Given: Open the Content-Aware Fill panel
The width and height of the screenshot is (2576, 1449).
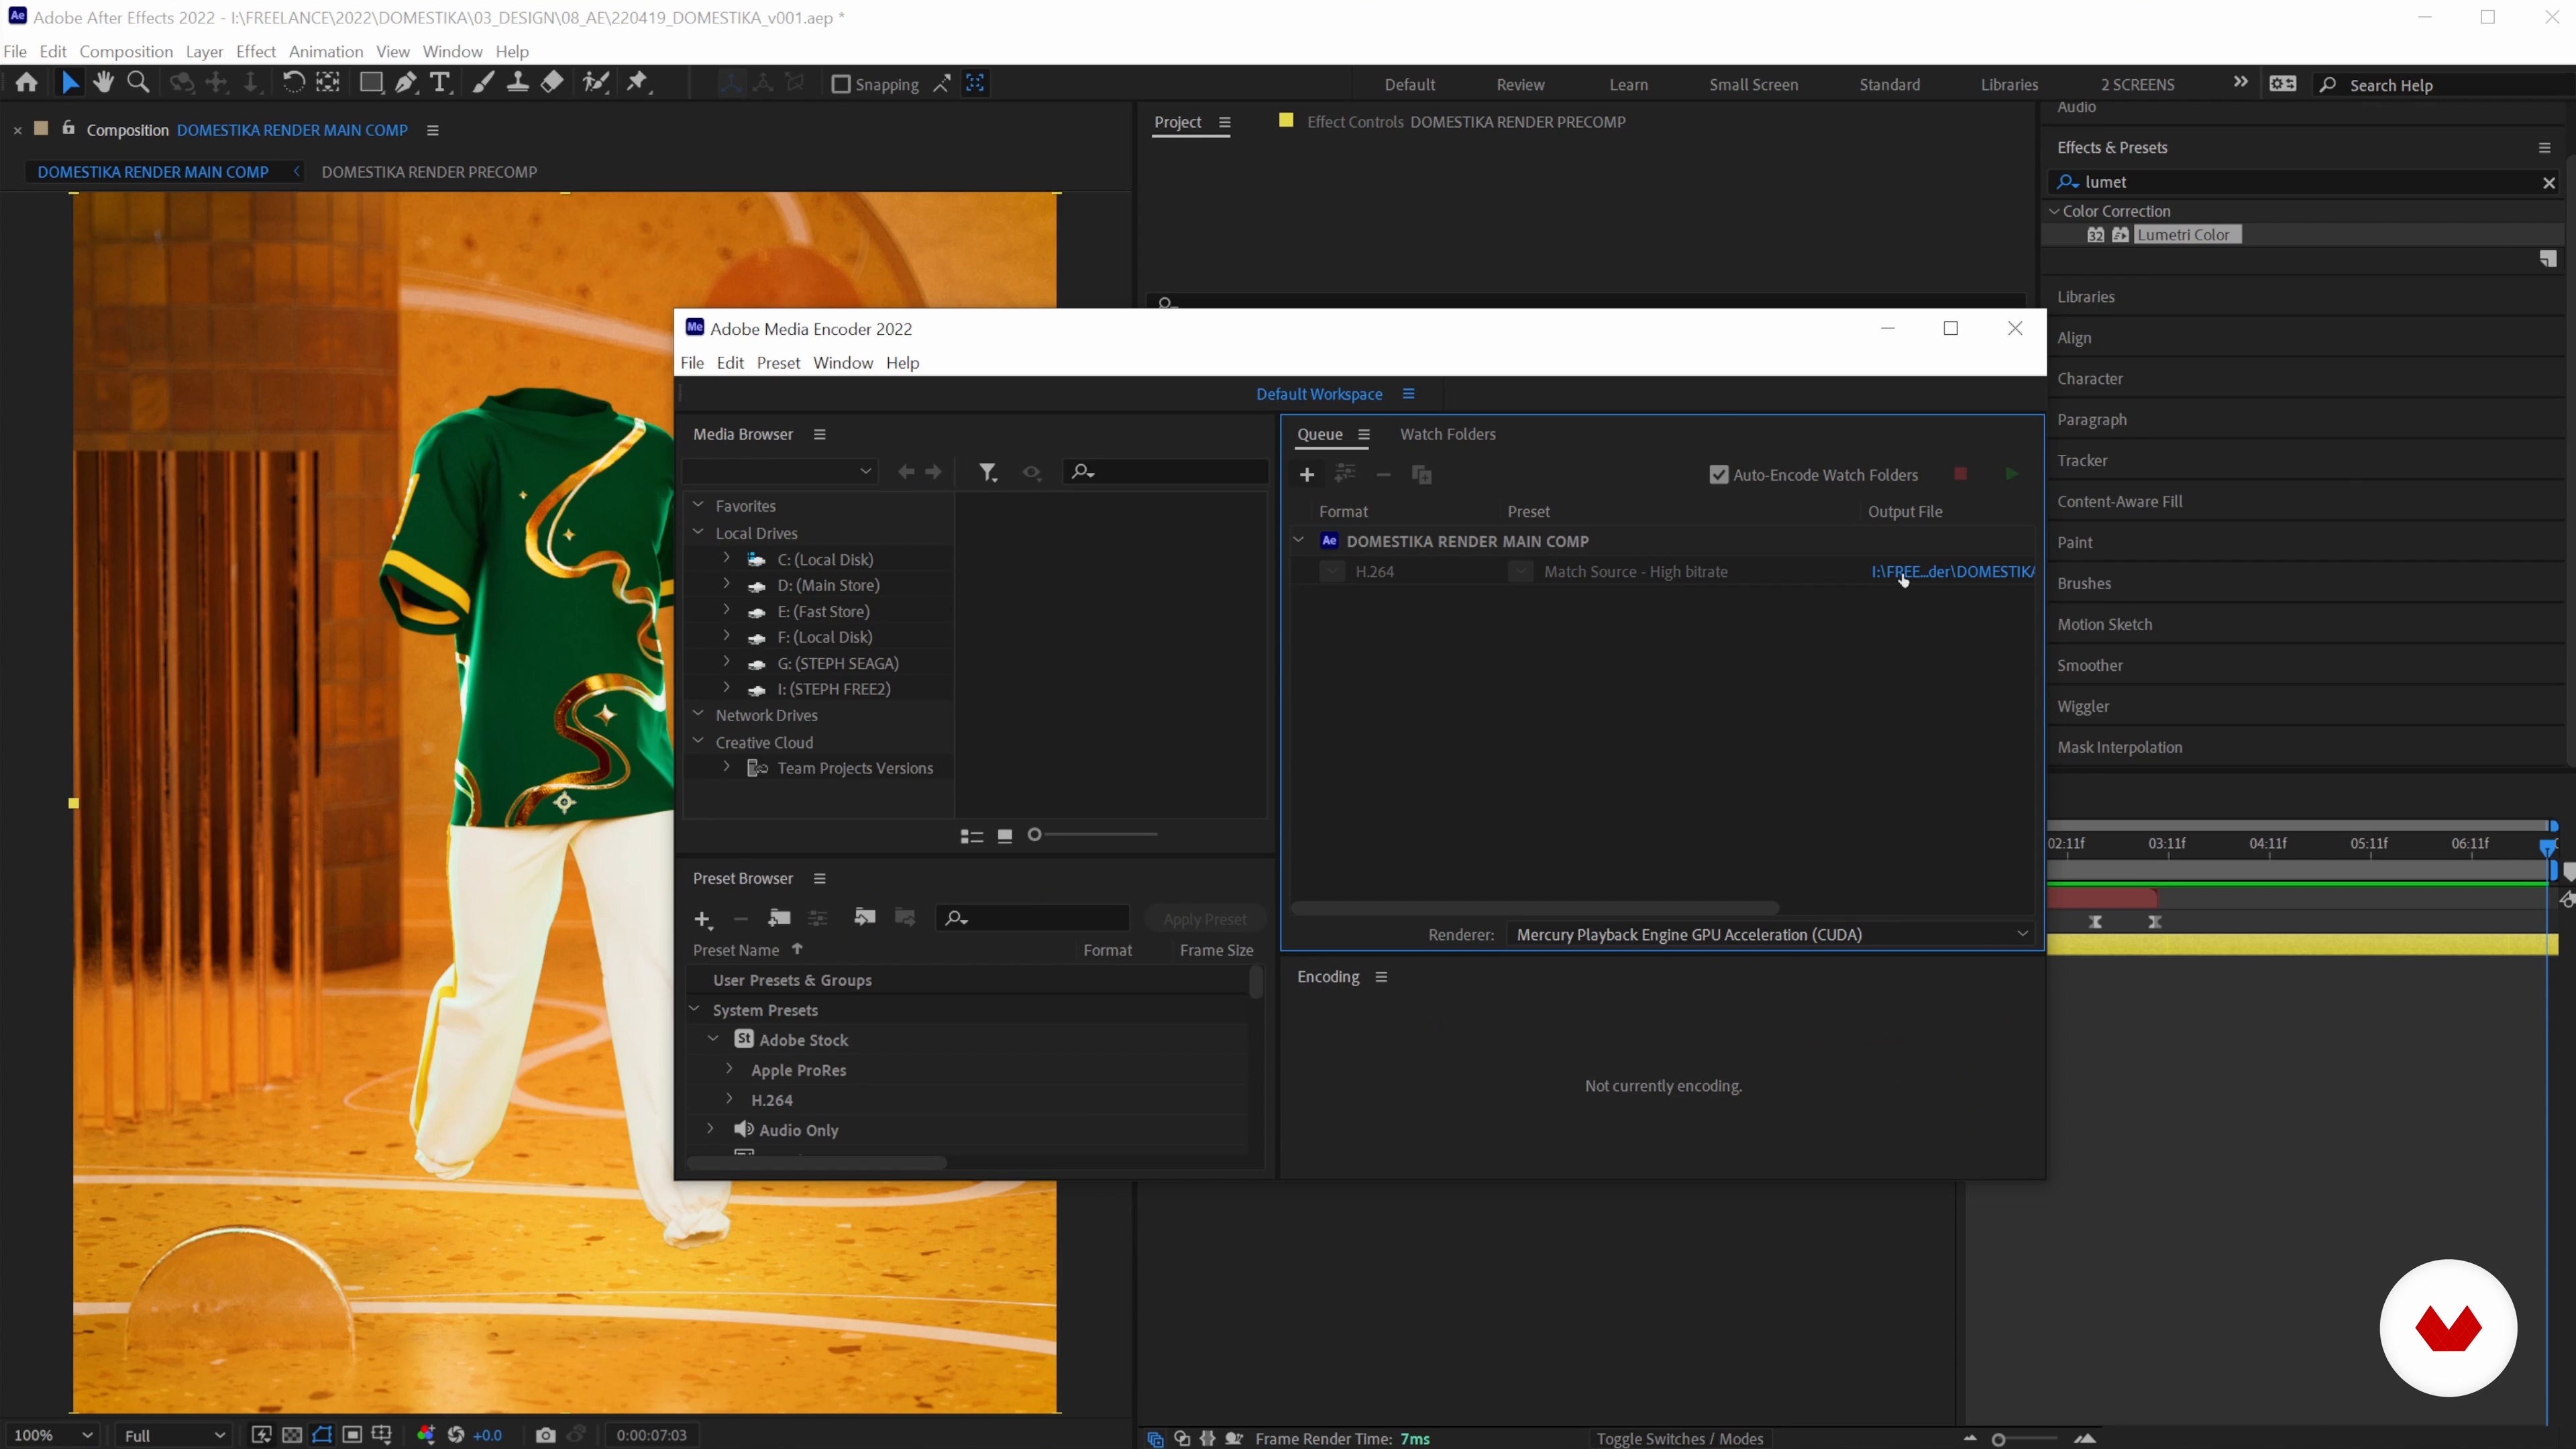Looking at the screenshot, I should (x=2120, y=502).
